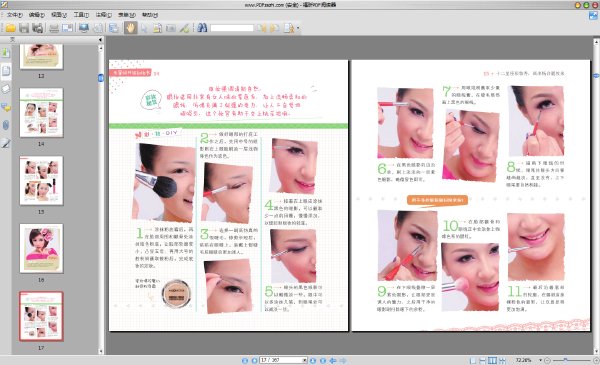This screenshot has height=365, width=600.
Task: Select the arrow Select tool
Action: pyautogui.click(x=144, y=28)
